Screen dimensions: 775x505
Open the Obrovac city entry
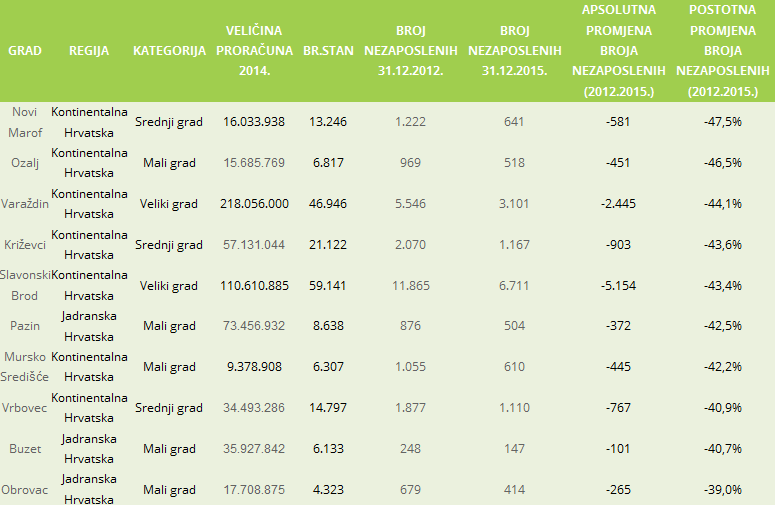(24, 490)
